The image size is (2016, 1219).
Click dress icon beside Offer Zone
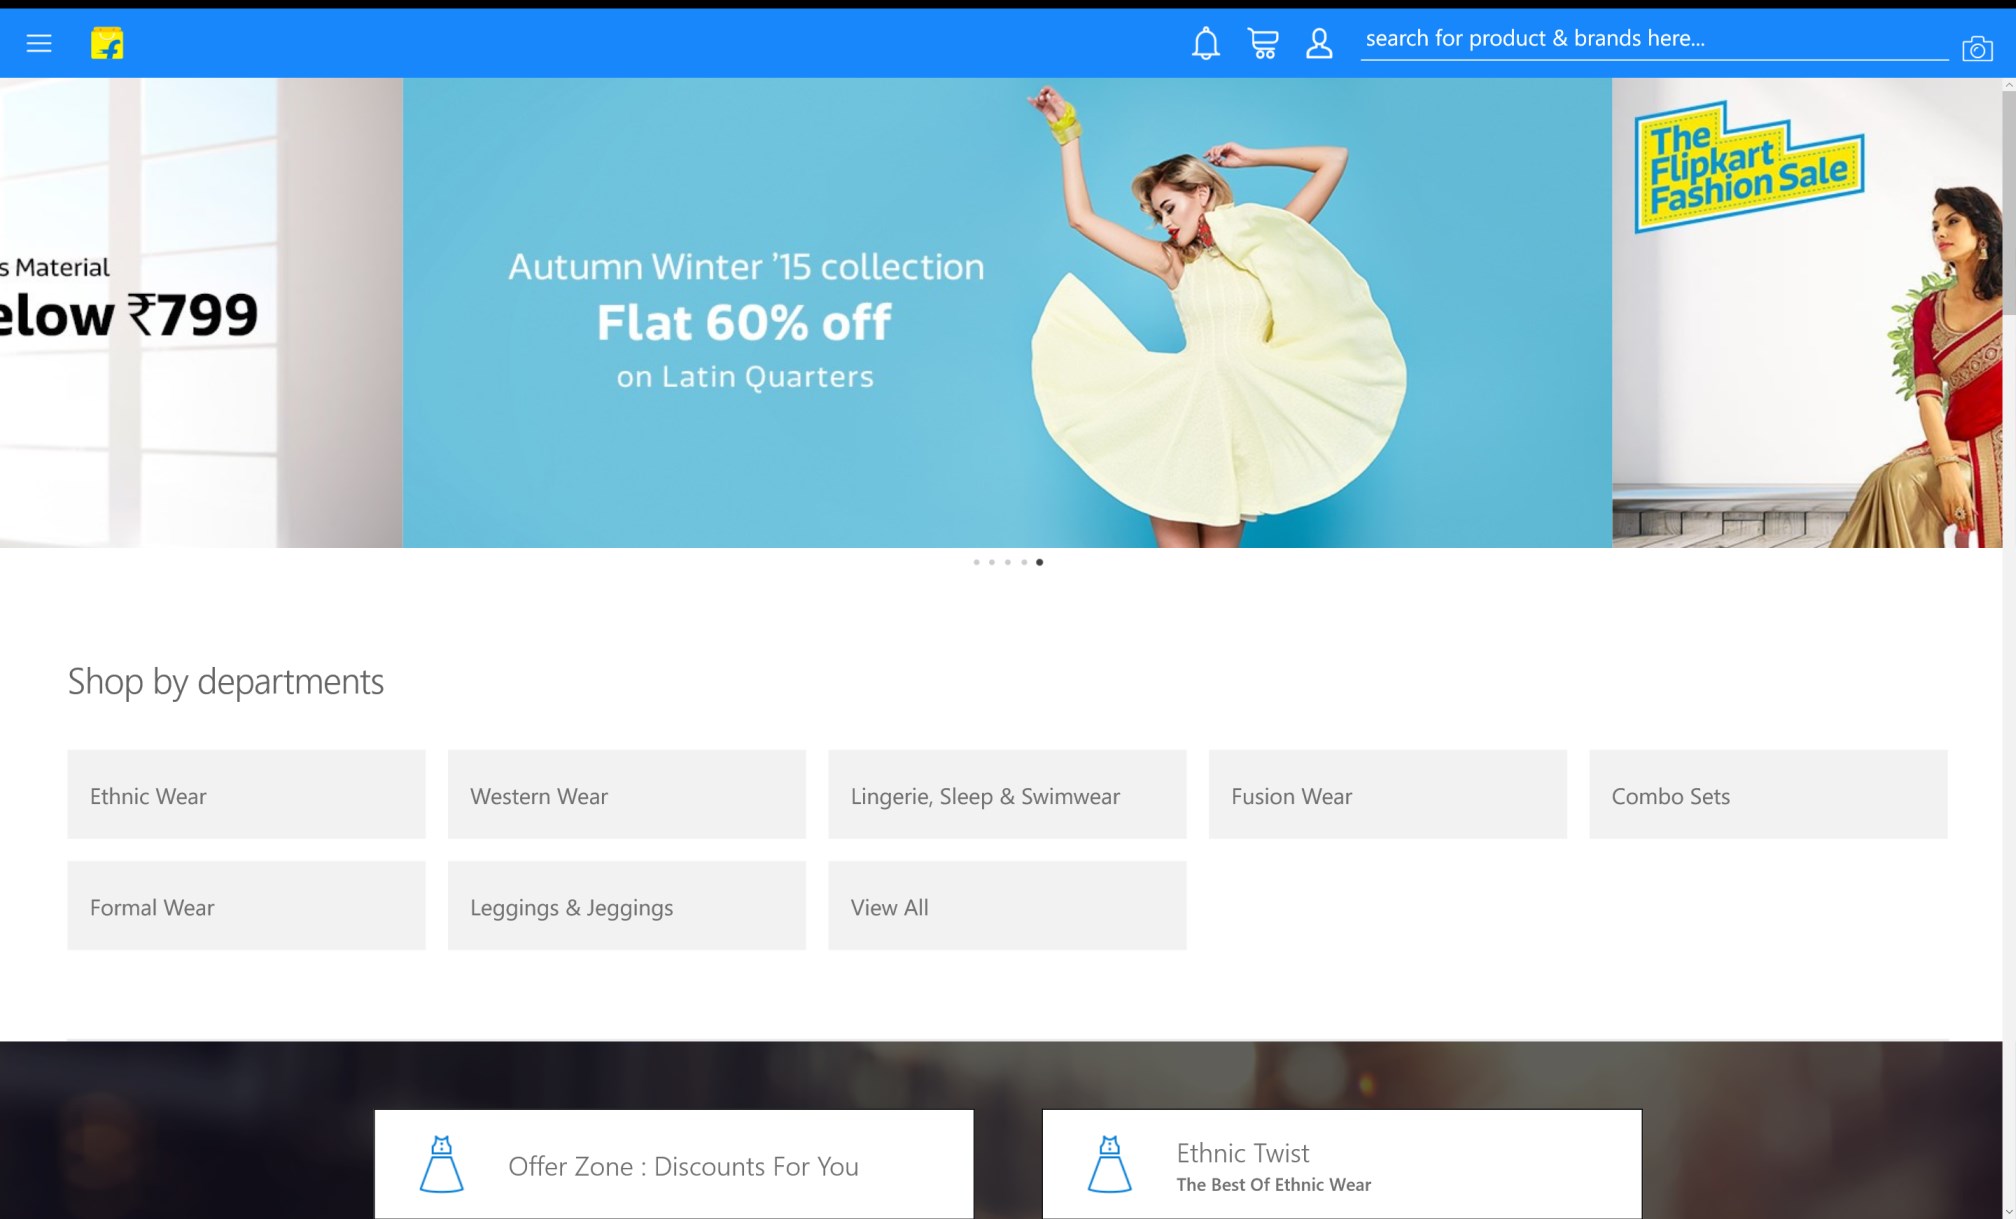(x=441, y=1164)
